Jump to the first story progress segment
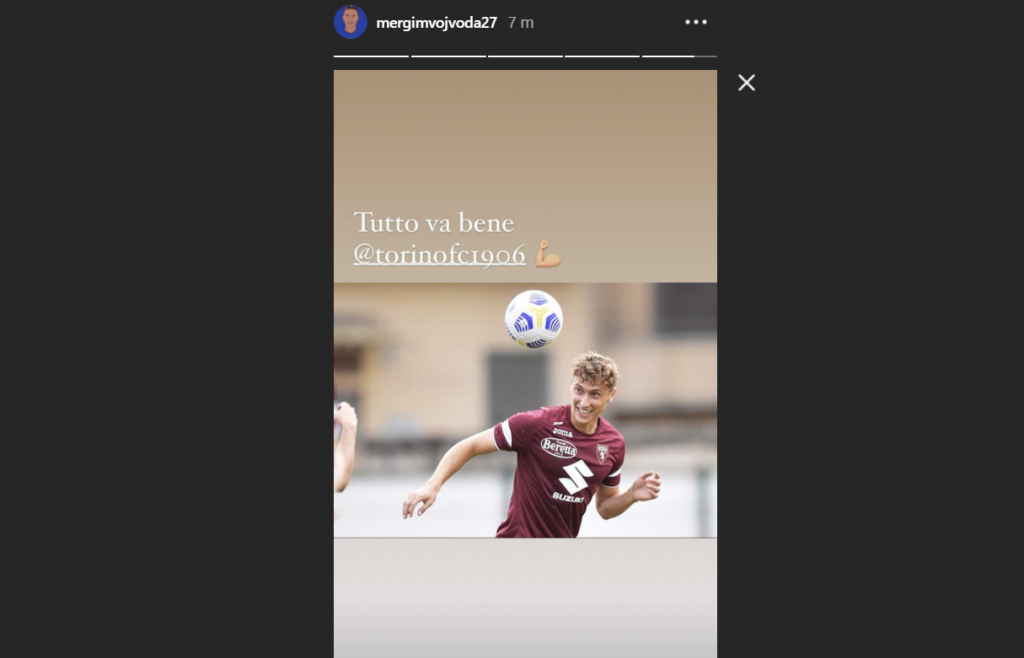The height and width of the screenshot is (658, 1024). (371, 56)
